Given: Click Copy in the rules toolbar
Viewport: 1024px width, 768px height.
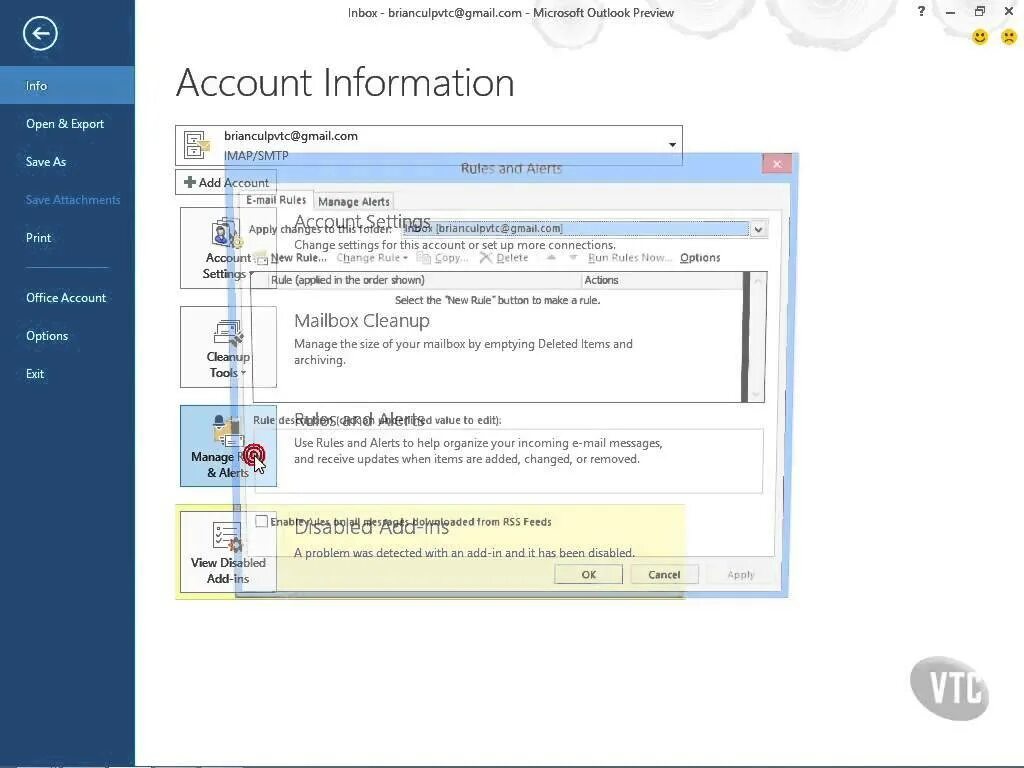Looking at the screenshot, I should point(443,258).
